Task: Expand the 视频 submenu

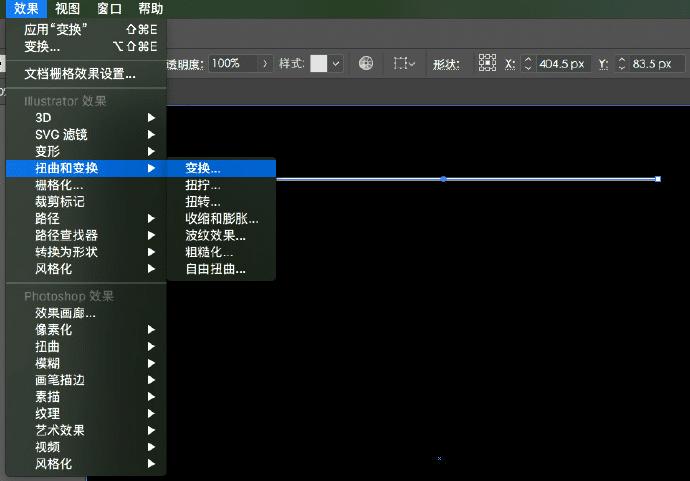Action: [86, 447]
